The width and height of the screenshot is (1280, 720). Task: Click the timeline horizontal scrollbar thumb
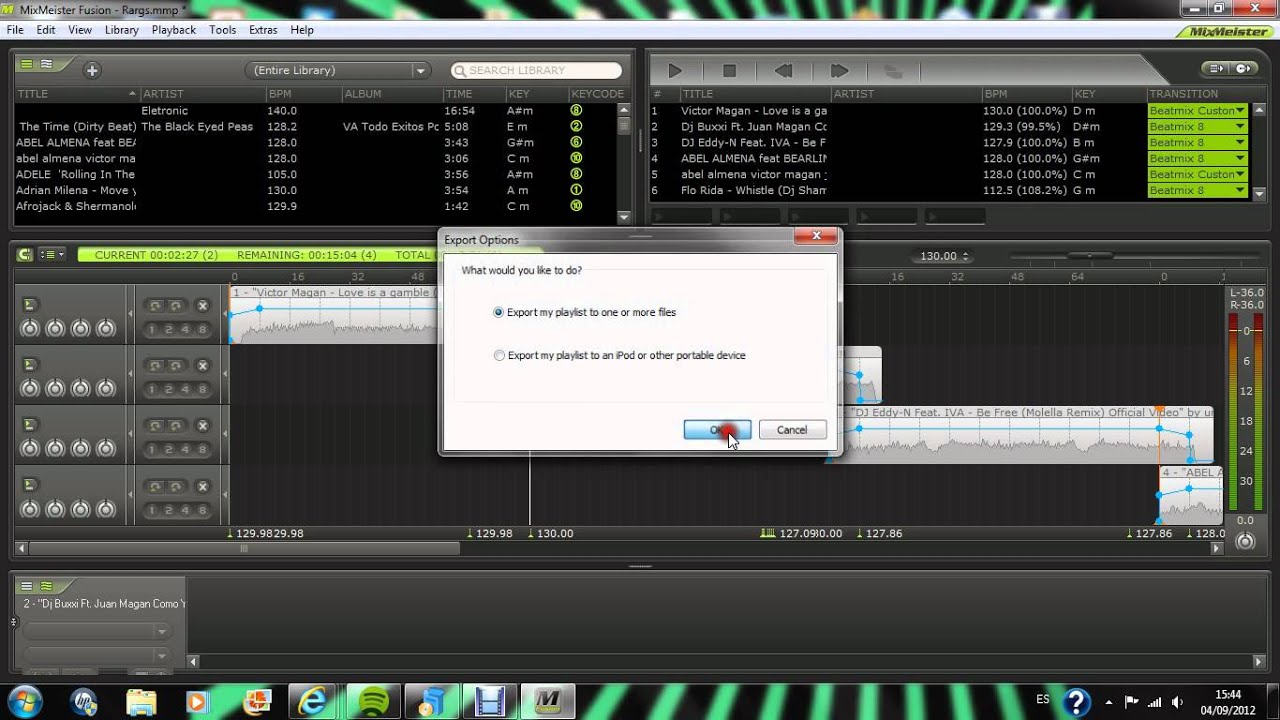click(244, 548)
